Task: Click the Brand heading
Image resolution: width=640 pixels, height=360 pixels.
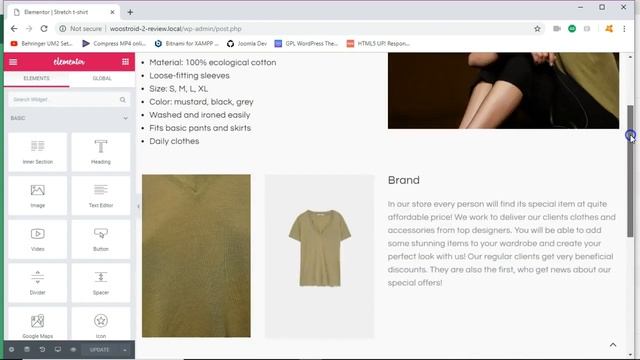Action: (404, 180)
